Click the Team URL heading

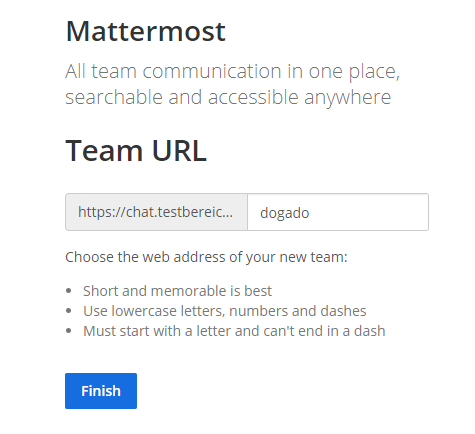pos(136,151)
